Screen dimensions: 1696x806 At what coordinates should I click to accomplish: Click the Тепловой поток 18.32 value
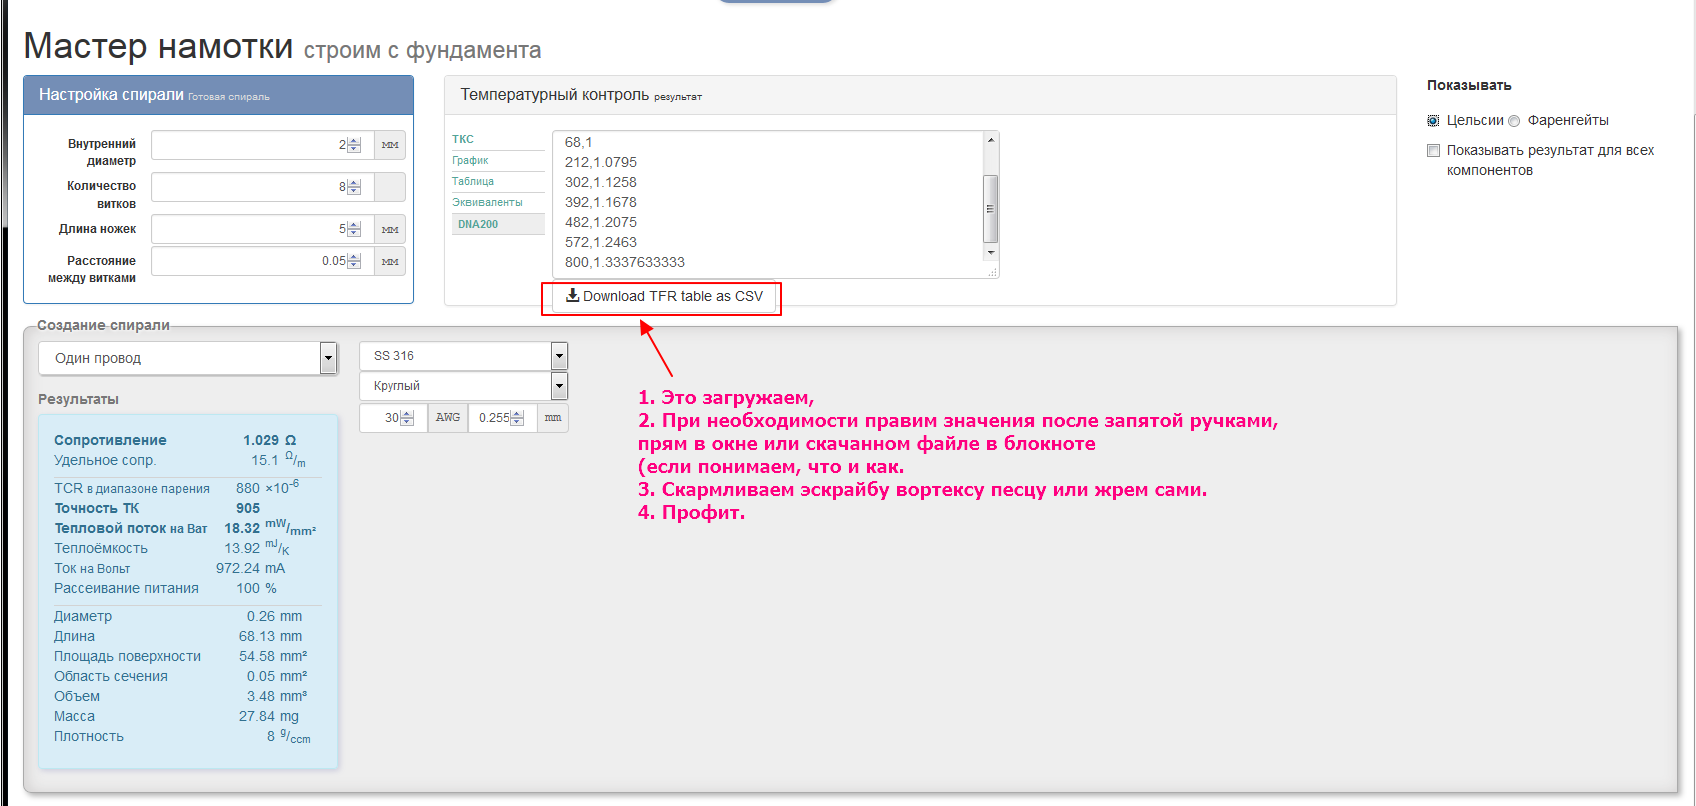242,528
